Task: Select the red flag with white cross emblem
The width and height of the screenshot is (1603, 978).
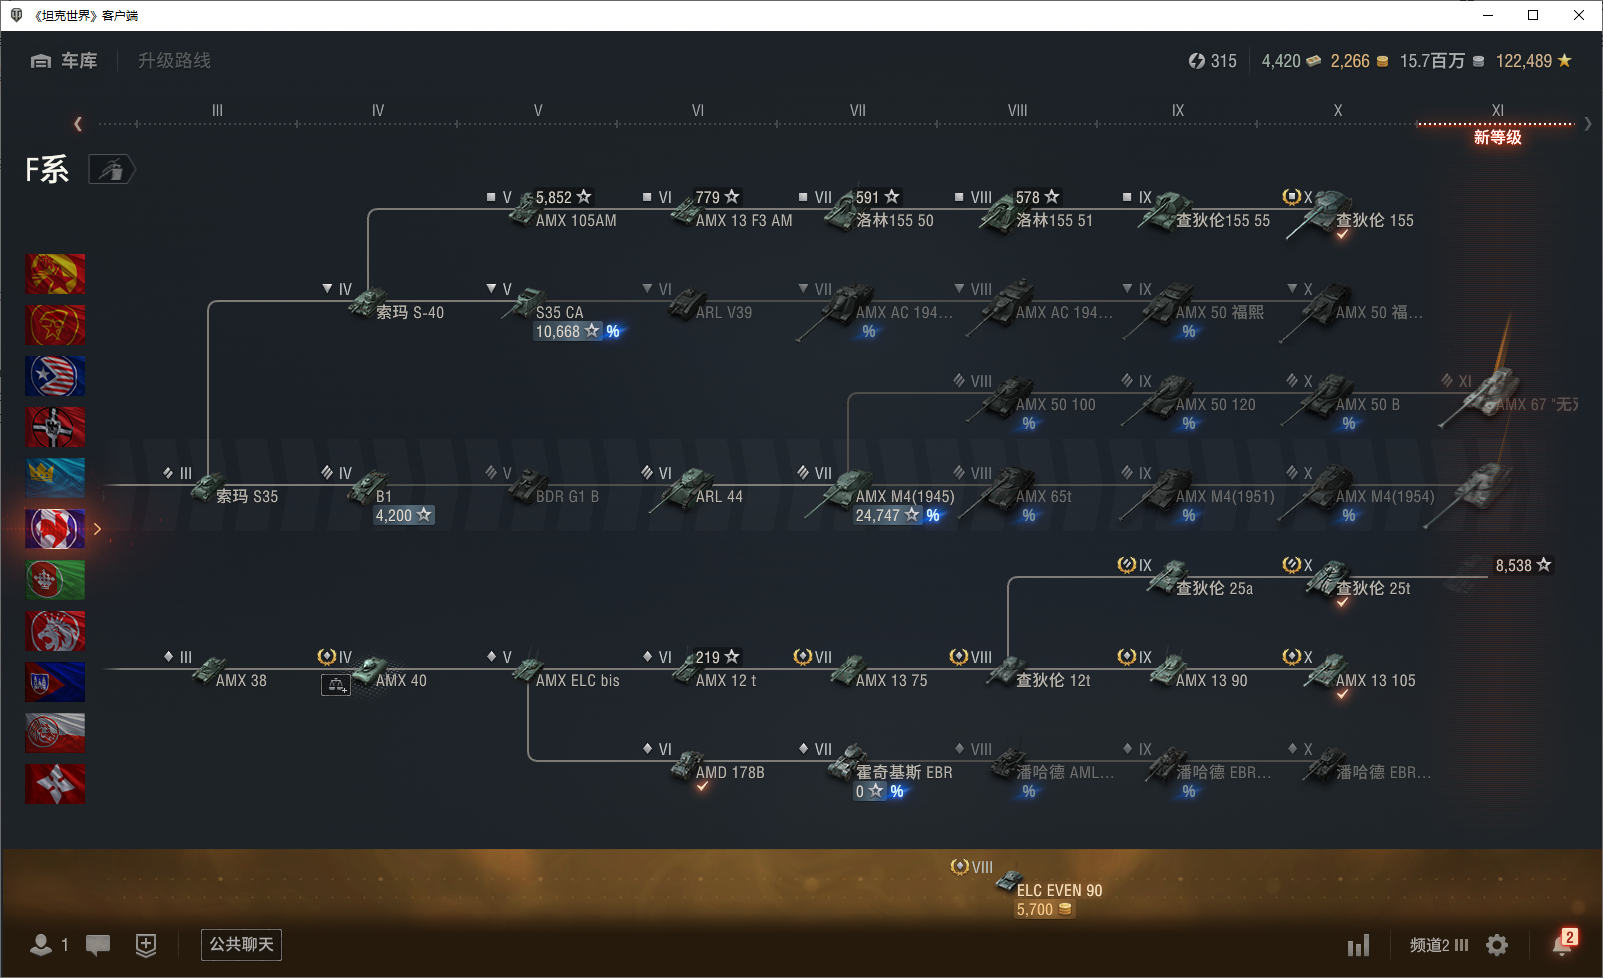Action: pos(55,784)
